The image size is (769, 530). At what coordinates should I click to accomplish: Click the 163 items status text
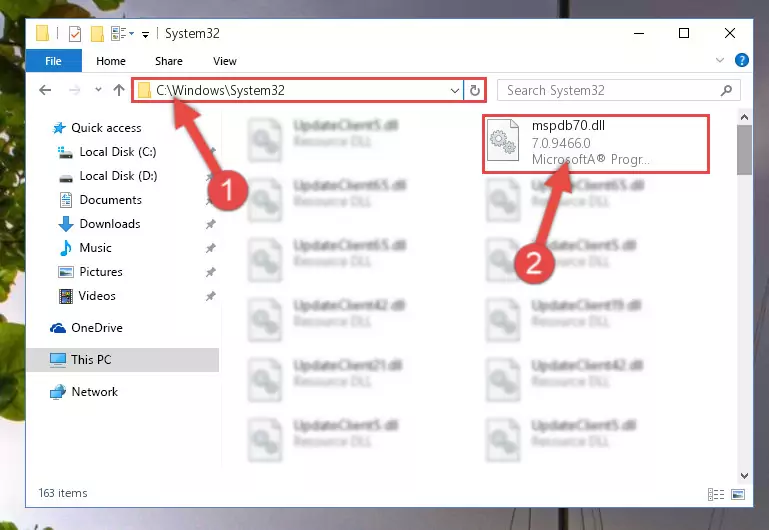[63, 493]
